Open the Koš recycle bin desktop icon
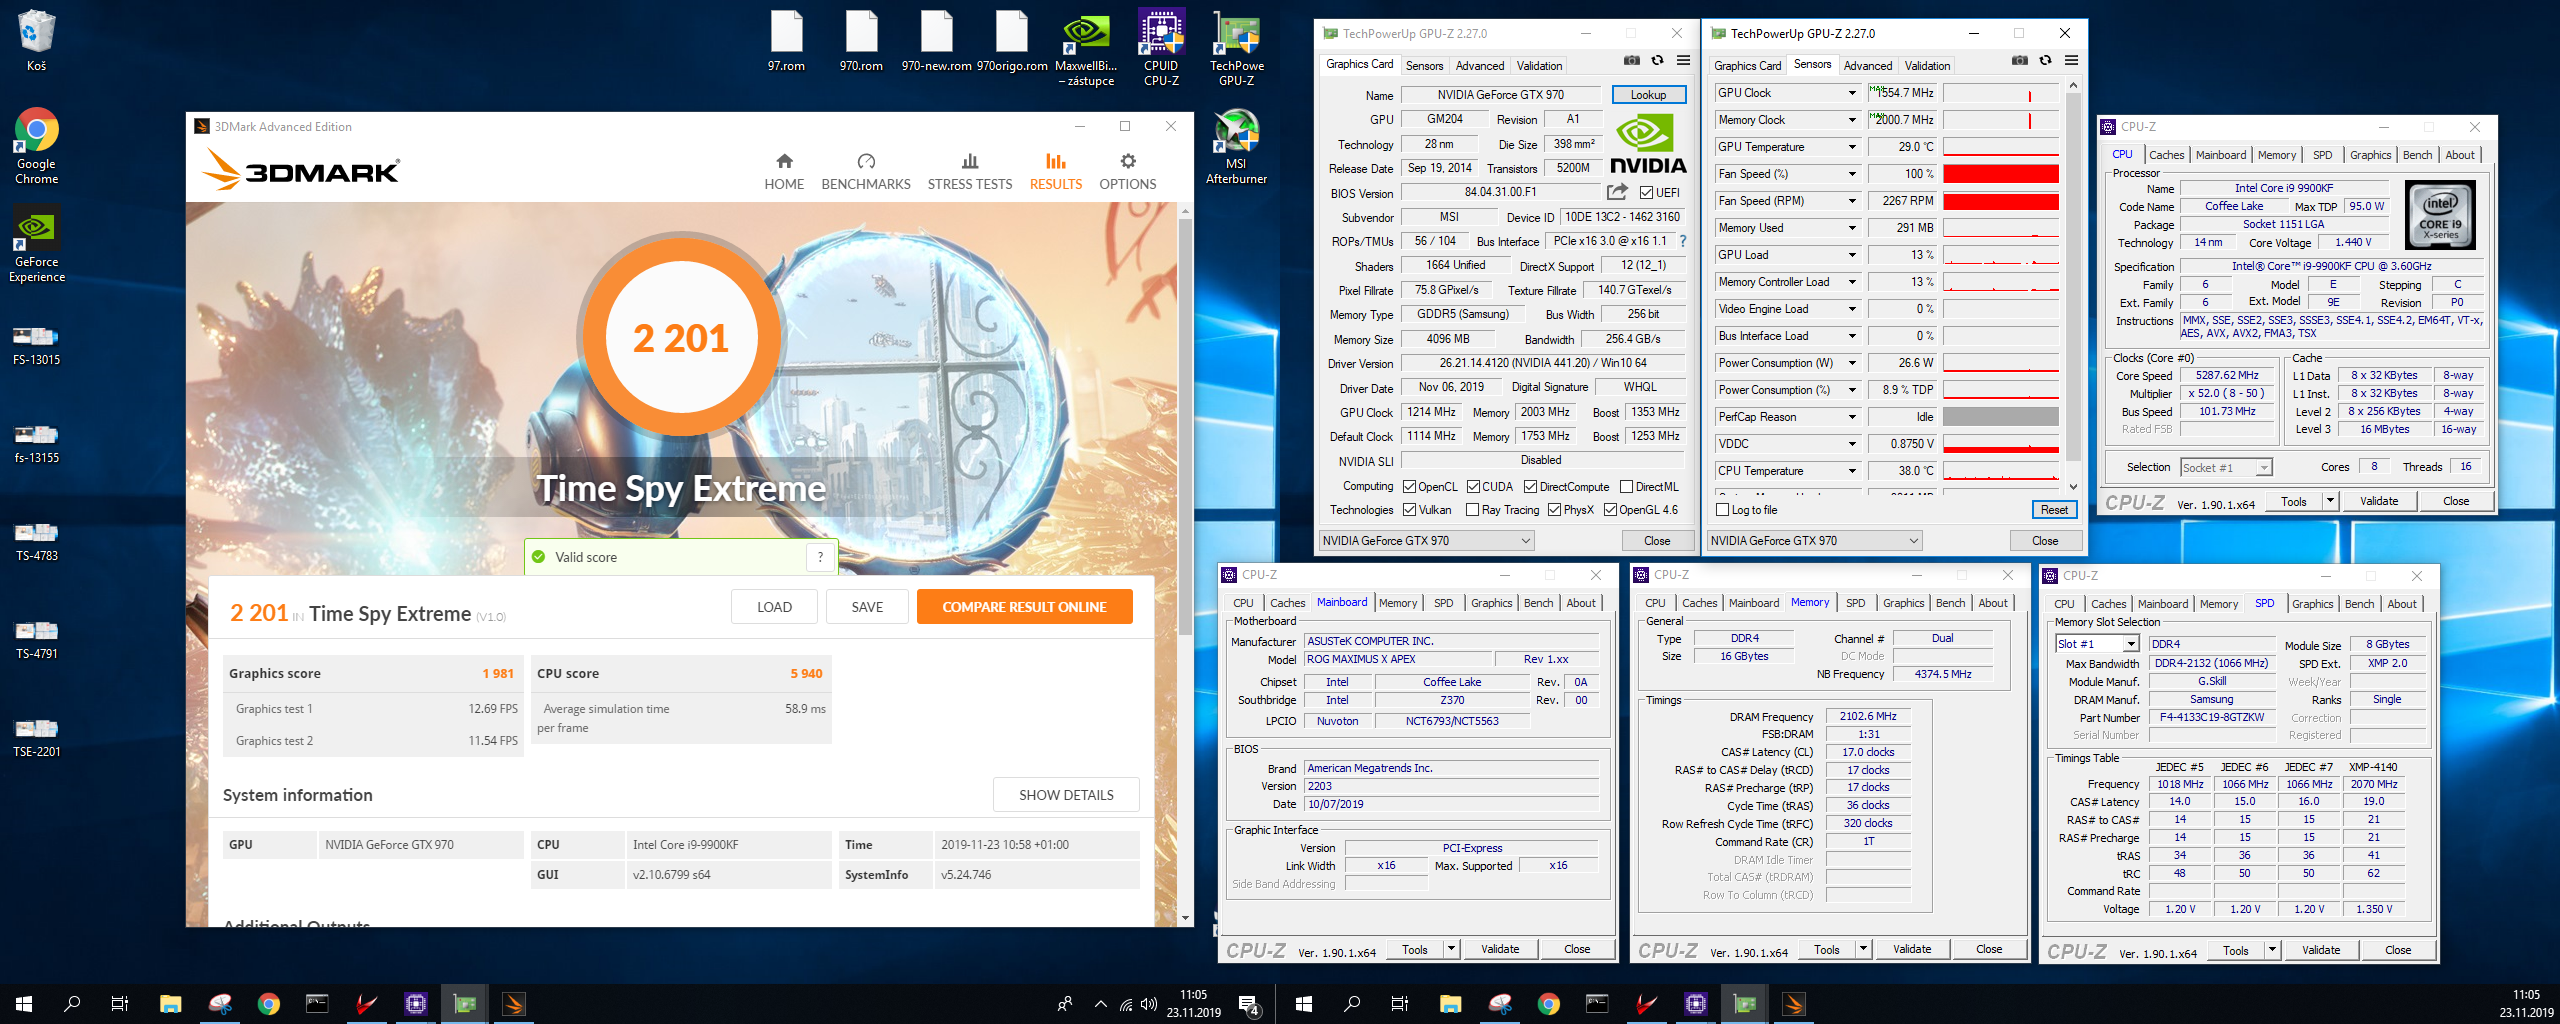This screenshot has height=1024, width=2560. tap(36, 40)
